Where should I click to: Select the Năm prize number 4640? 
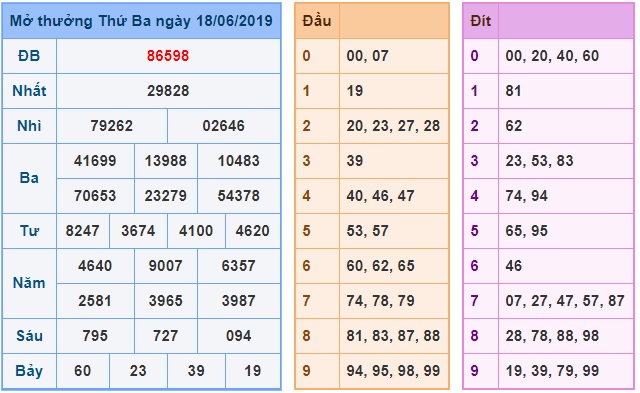[x=95, y=266]
